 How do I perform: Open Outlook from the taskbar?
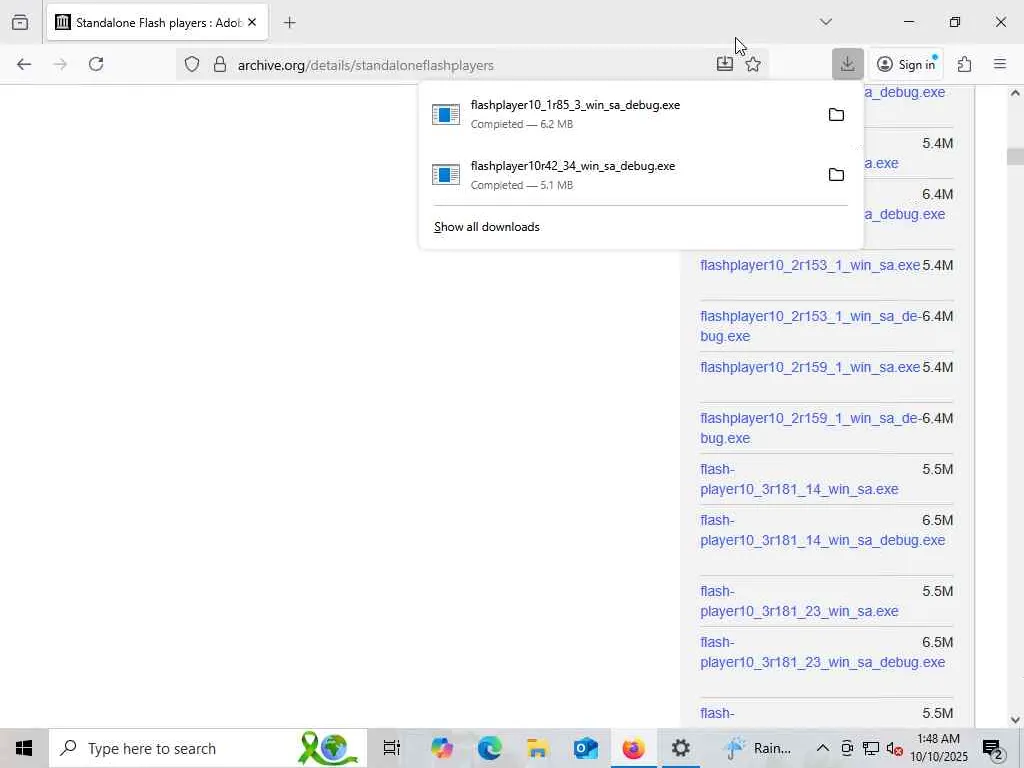click(x=585, y=748)
